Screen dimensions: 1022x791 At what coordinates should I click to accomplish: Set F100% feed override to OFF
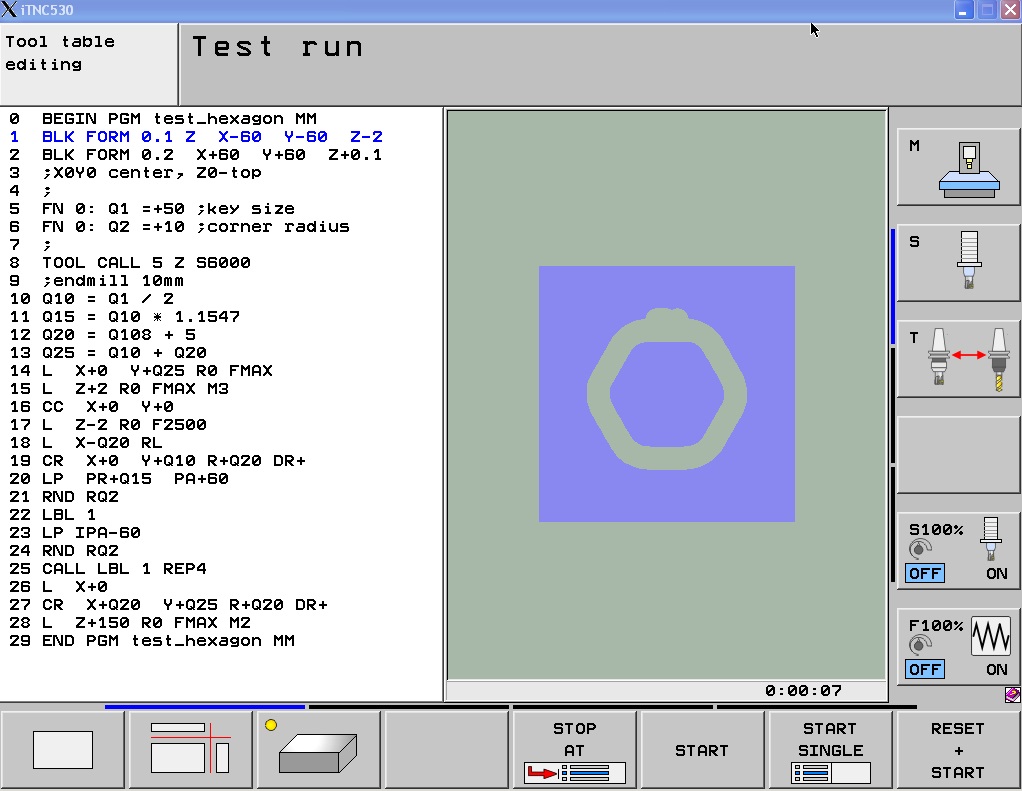tap(924, 669)
